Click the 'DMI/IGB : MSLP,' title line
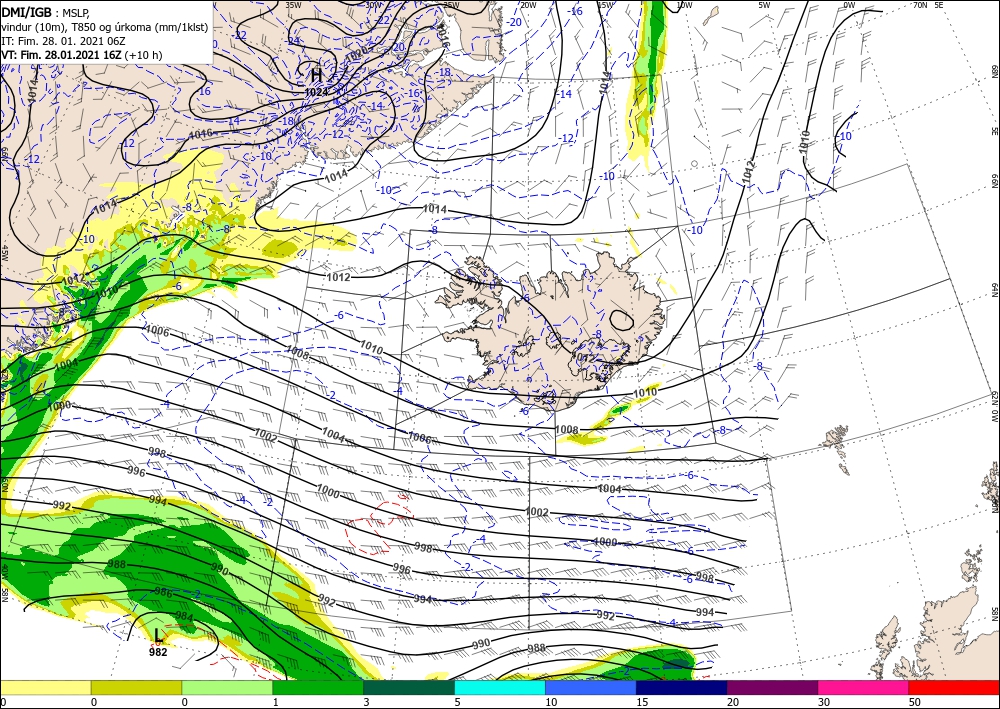This screenshot has height=709, width=1000. 45,11
